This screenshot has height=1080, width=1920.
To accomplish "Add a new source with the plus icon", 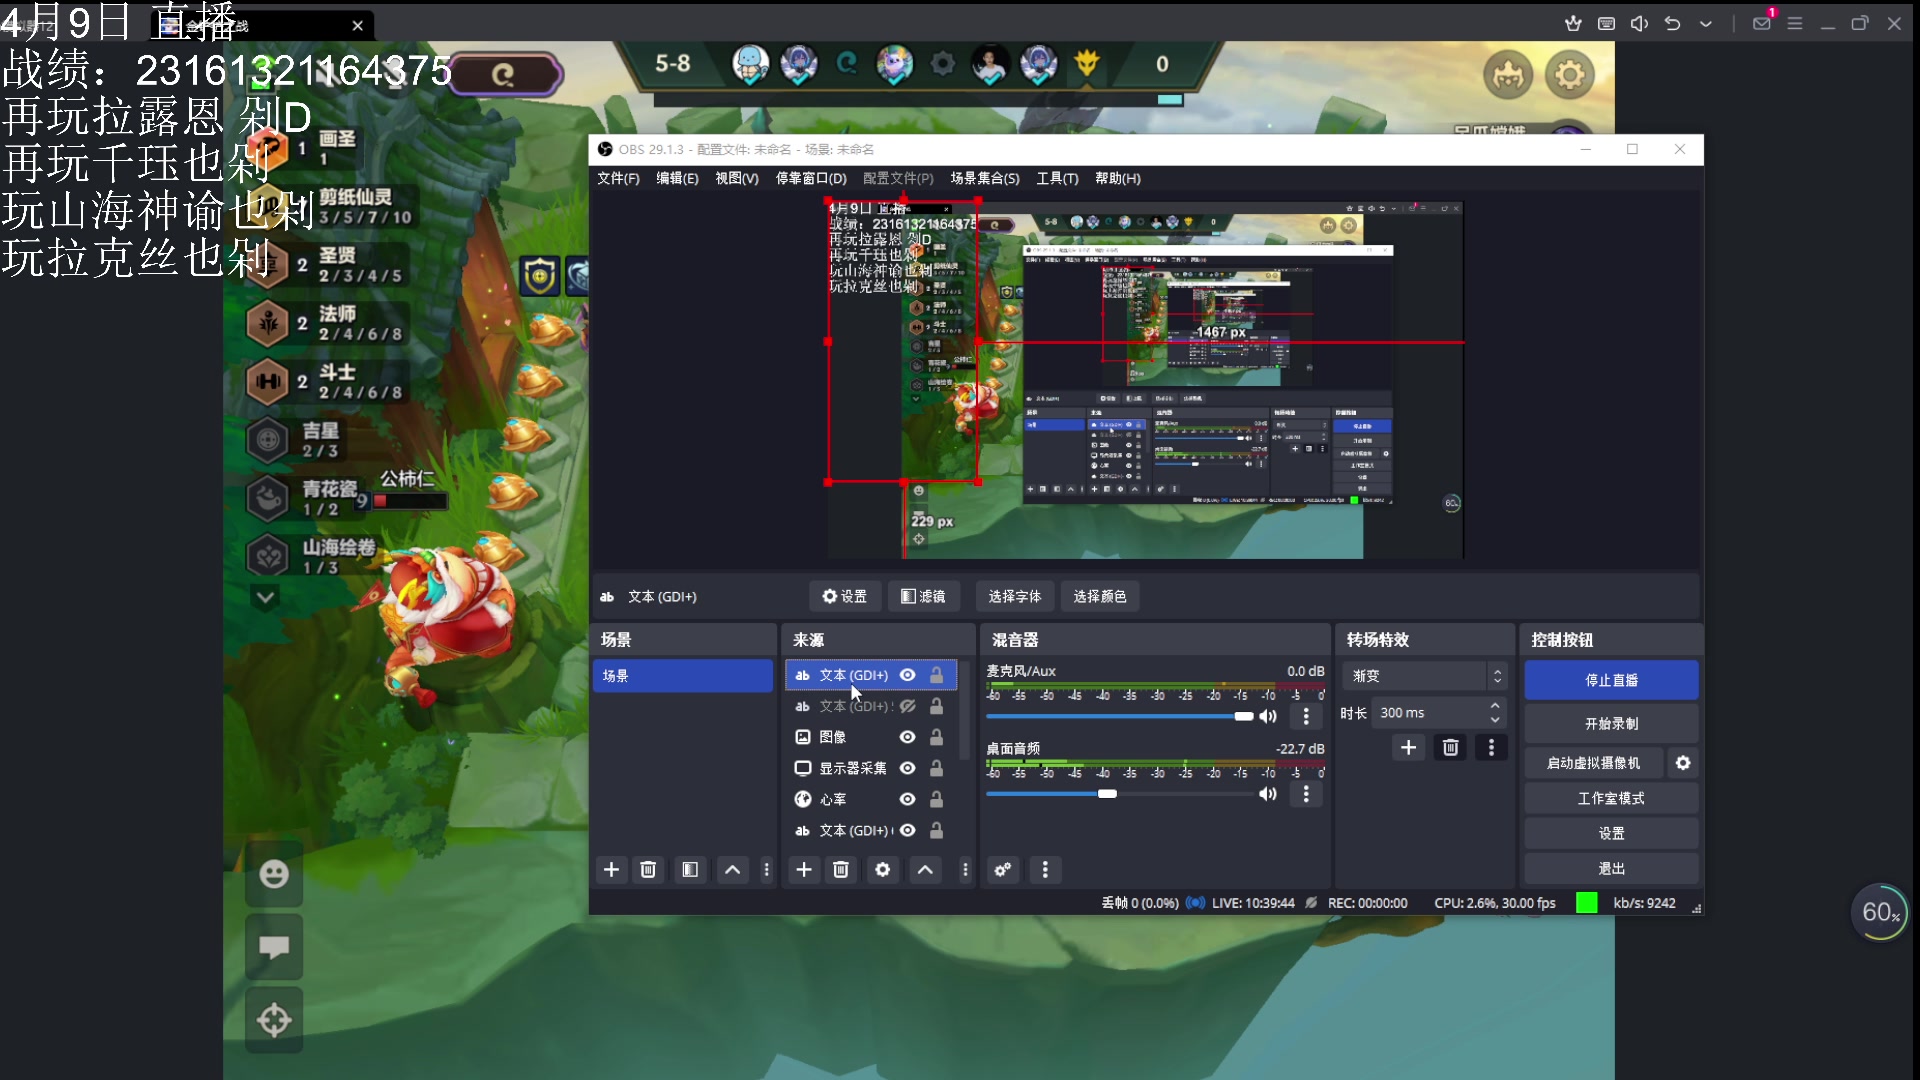I will pyautogui.click(x=804, y=870).
